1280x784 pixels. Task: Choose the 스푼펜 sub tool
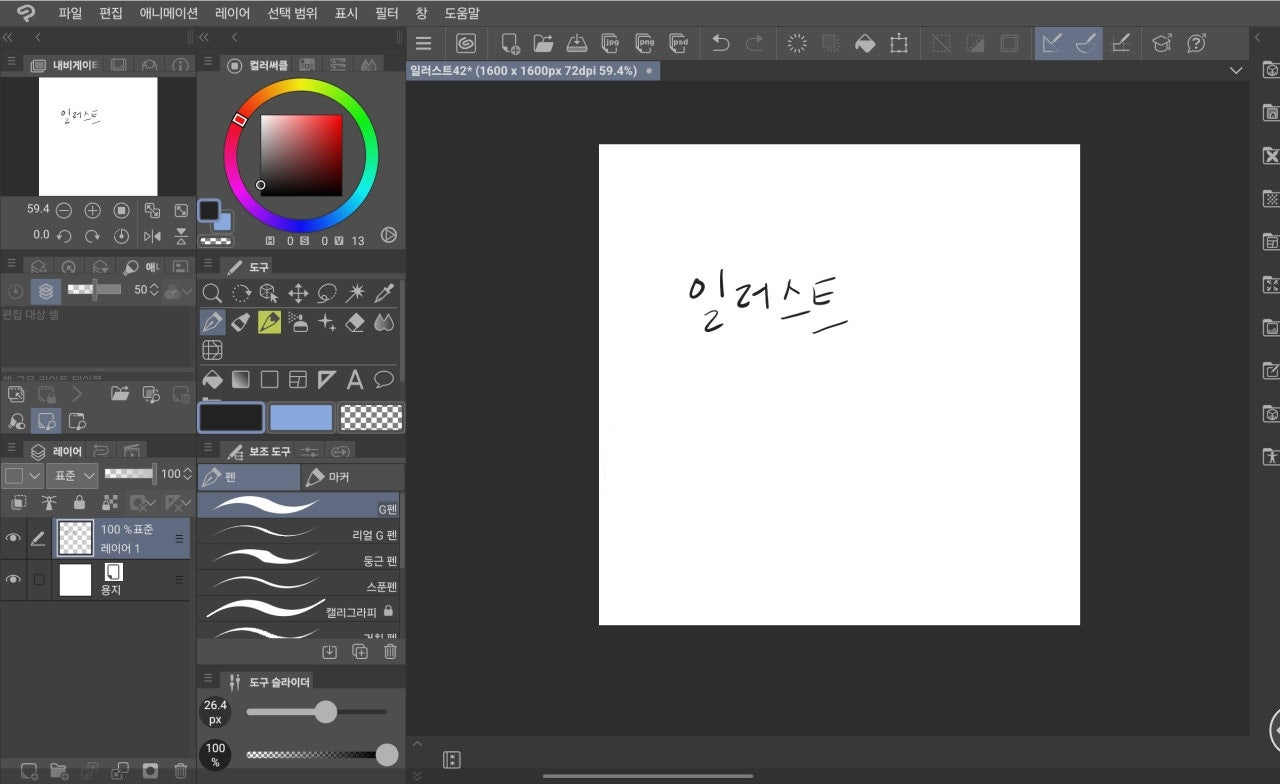point(298,586)
